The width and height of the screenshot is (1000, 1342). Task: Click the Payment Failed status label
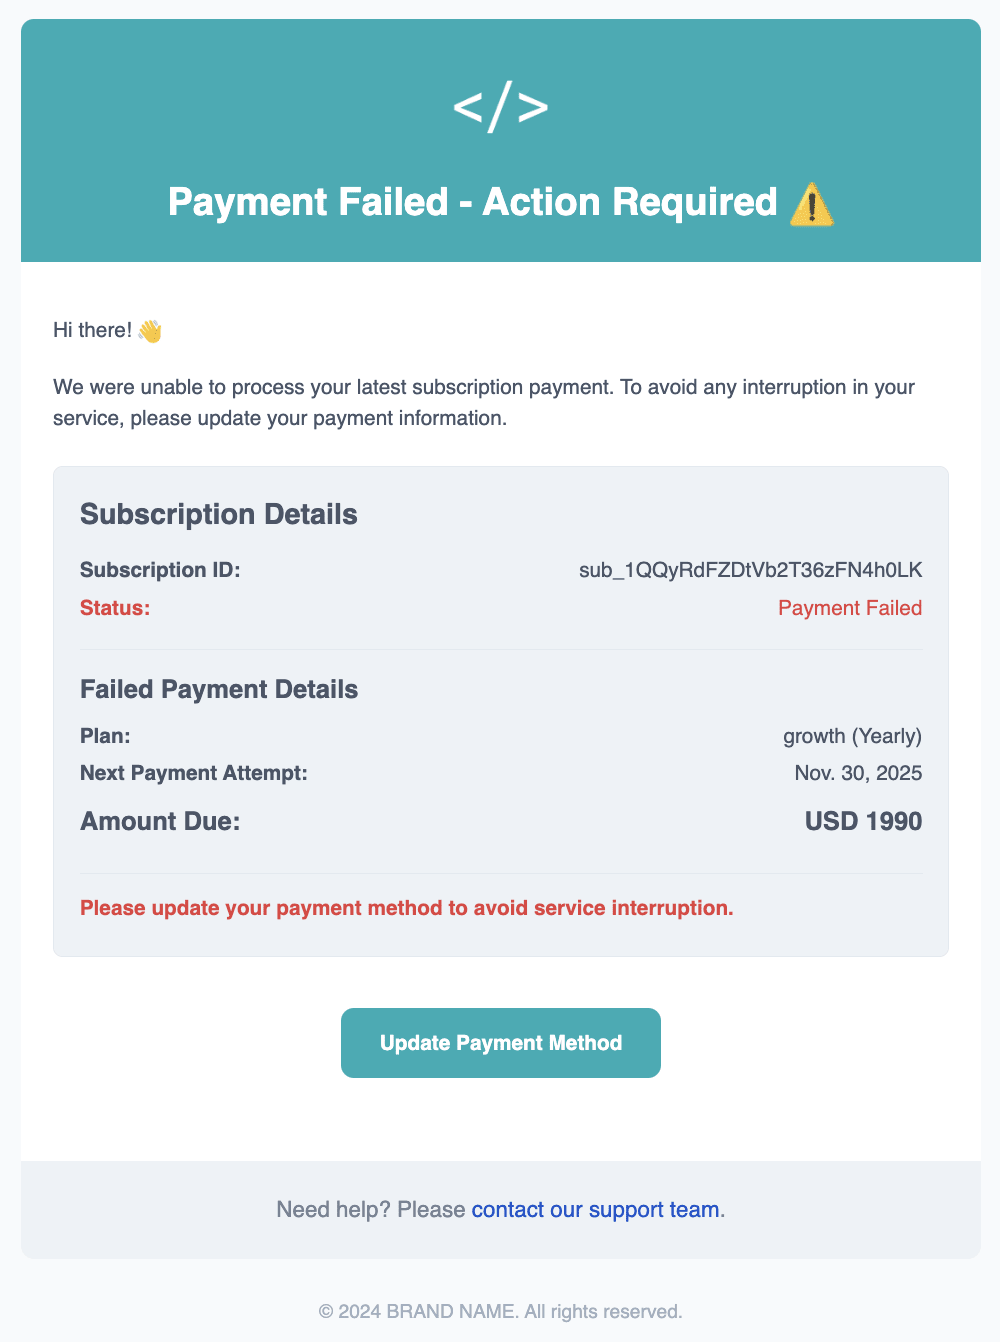click(850, 607)
